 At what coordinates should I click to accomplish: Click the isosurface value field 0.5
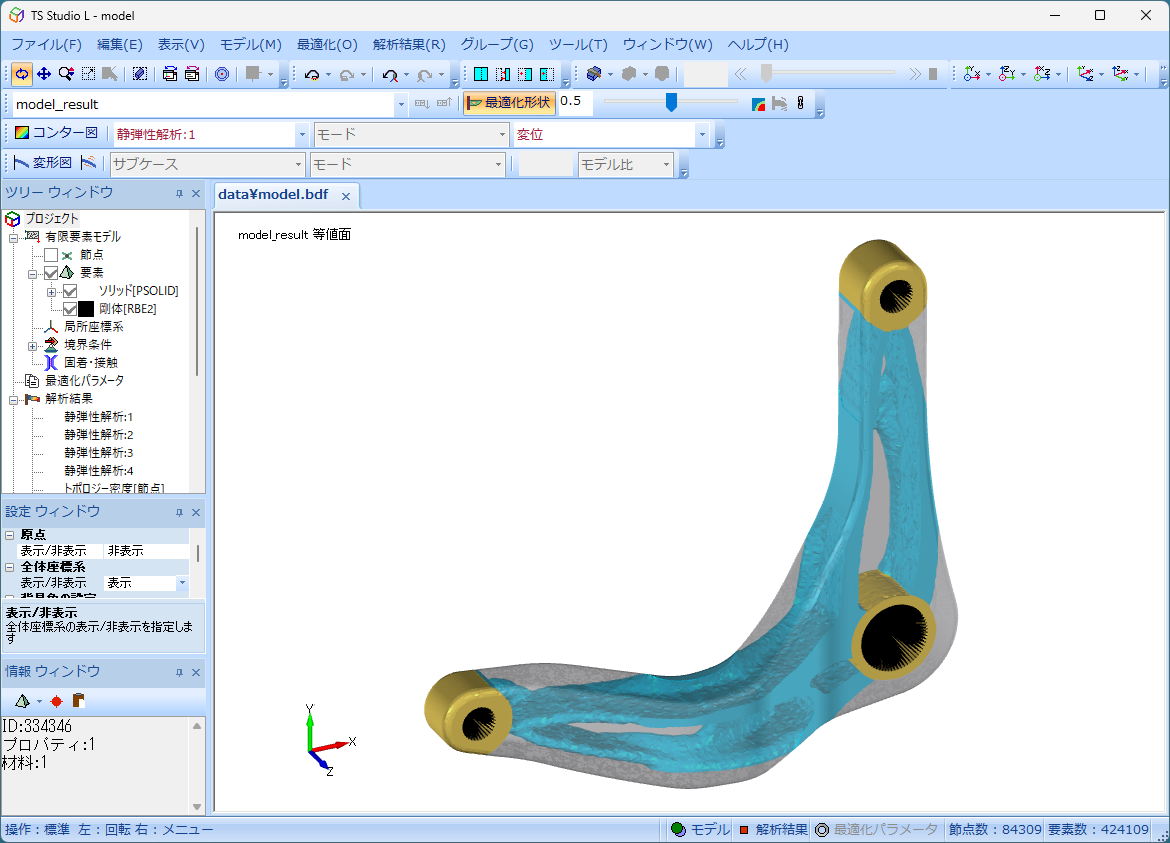click(575, 102)
